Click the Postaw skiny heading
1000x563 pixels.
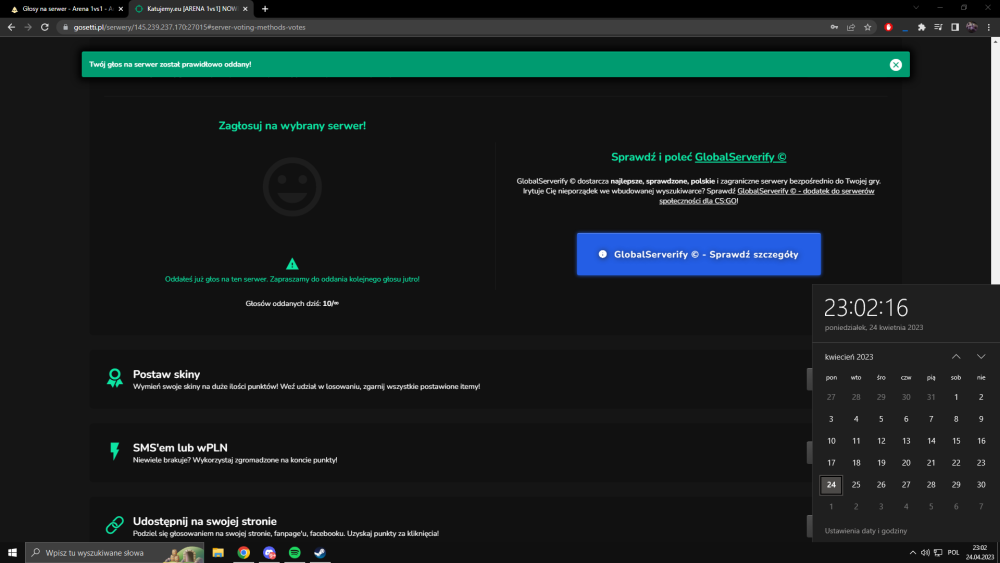[x=166, y=374]
